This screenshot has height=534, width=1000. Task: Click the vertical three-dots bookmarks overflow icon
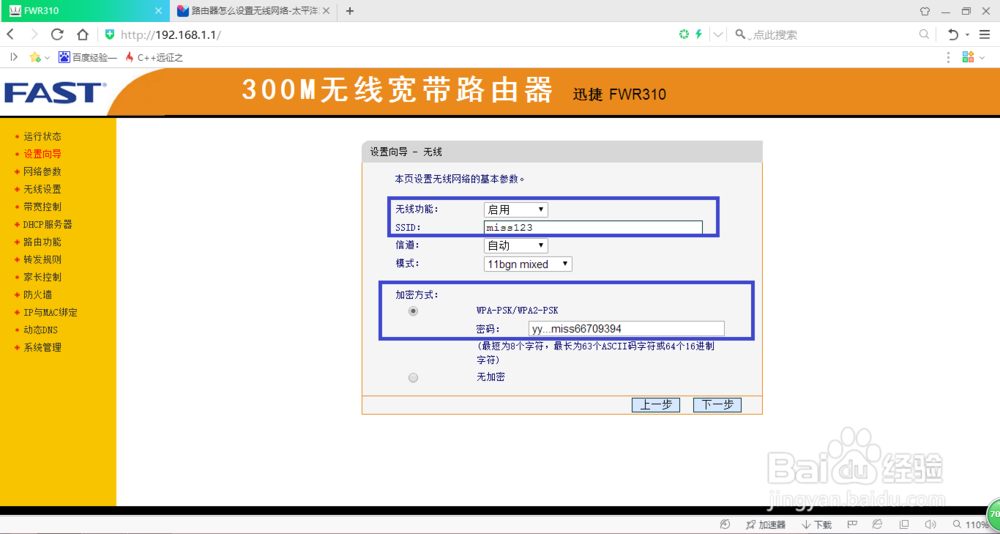pos(948,57)
